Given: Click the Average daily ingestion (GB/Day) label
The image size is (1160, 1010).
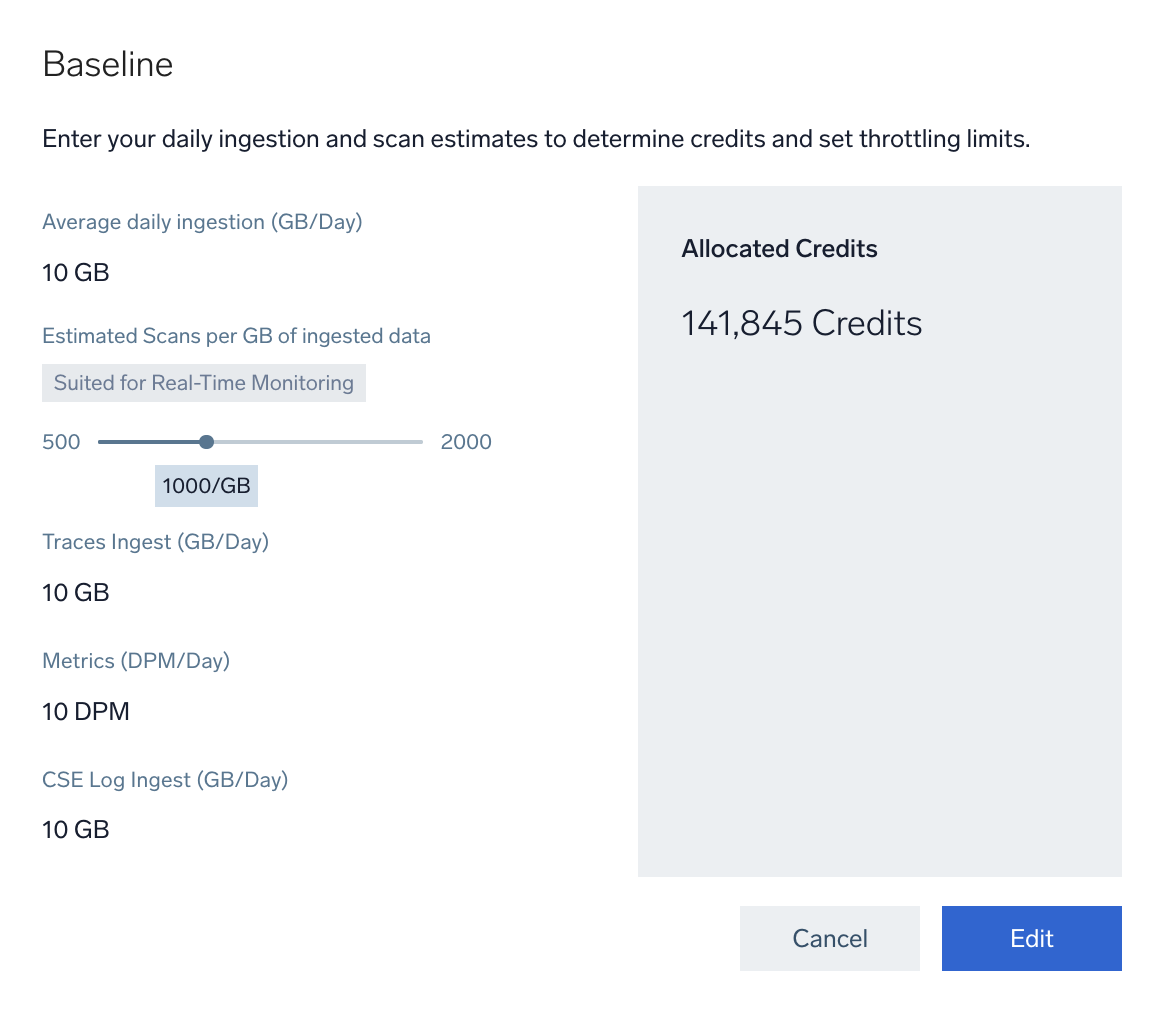Looking at the screenshot, I should pyautogui.click(x=202, y=222).
